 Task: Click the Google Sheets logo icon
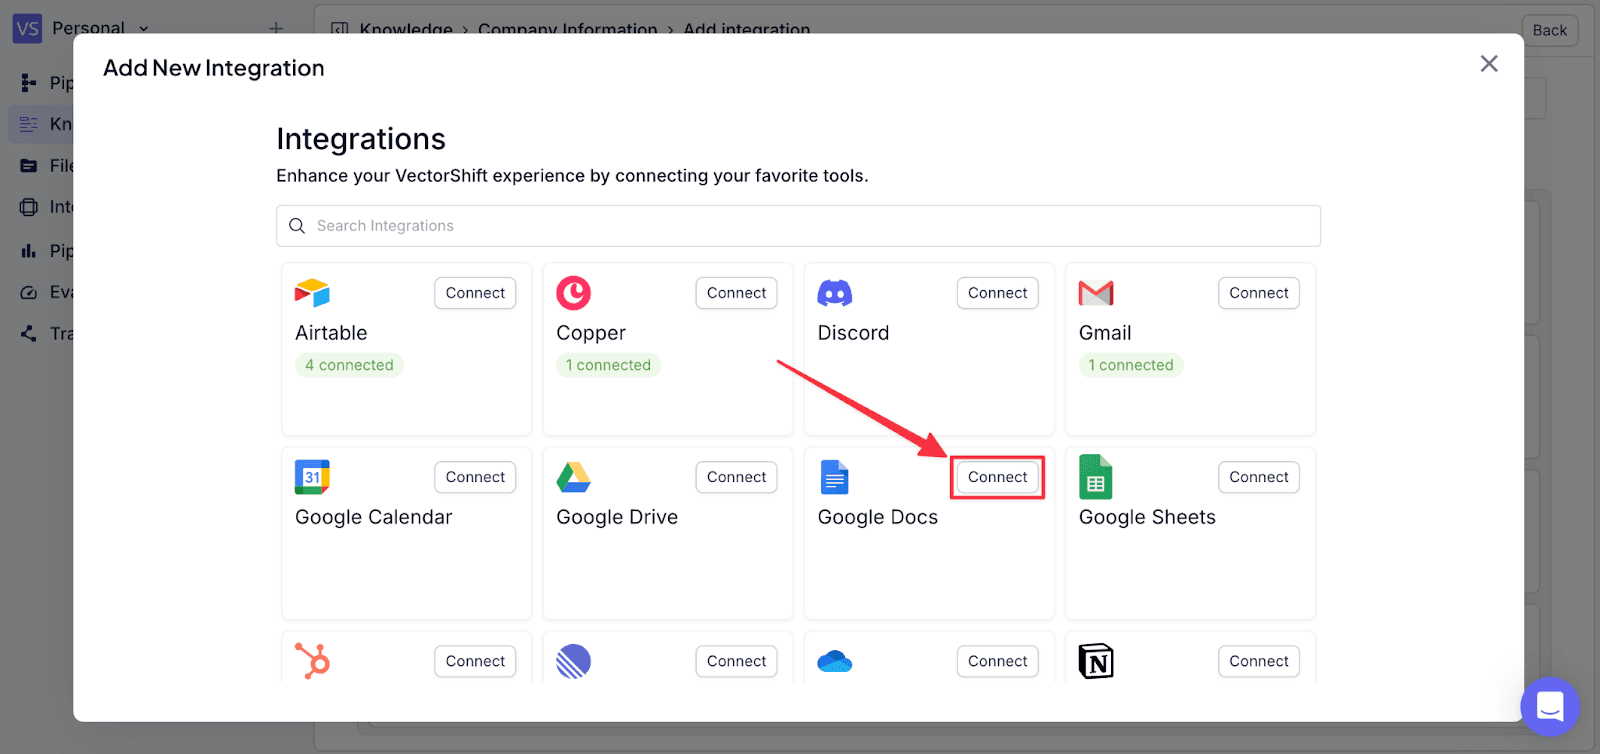(1096, 477)
